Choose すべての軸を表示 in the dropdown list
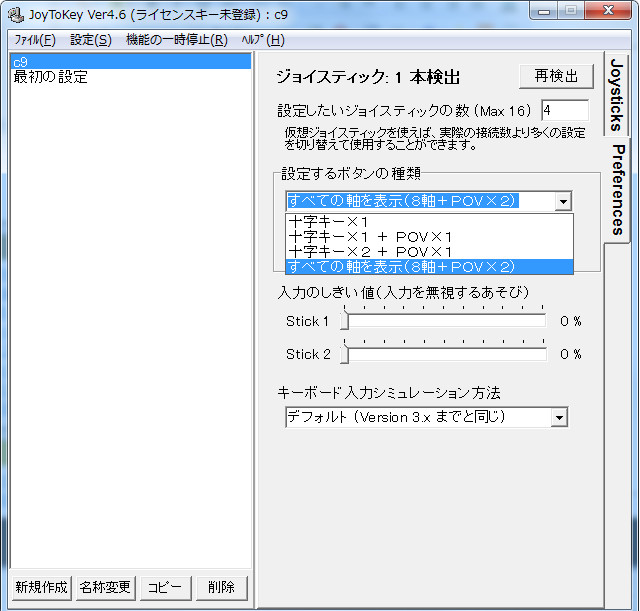 (x=429, y=267)
